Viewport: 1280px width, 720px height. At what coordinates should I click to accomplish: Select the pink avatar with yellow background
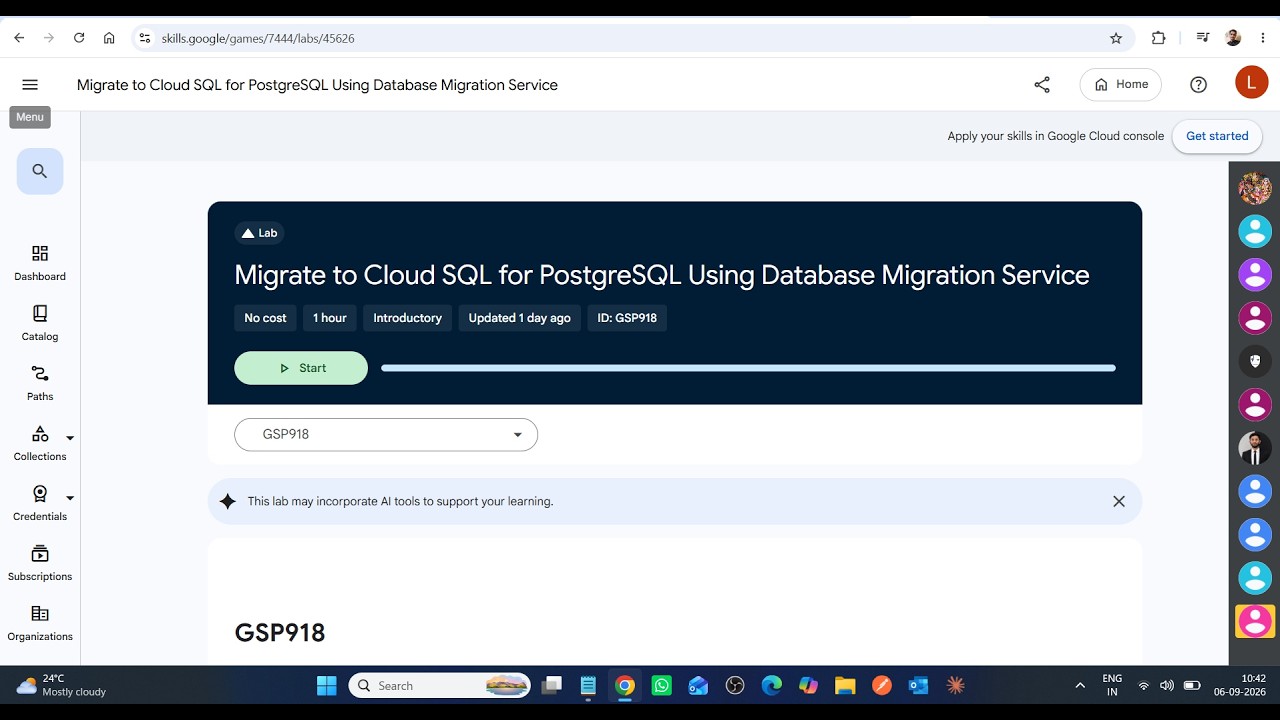pos(1255,621)
